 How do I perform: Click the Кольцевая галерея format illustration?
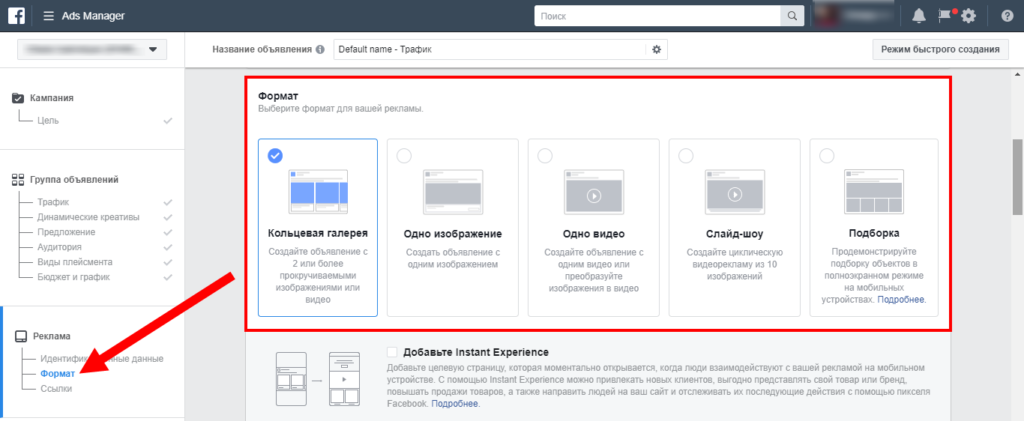pos(318,191)
